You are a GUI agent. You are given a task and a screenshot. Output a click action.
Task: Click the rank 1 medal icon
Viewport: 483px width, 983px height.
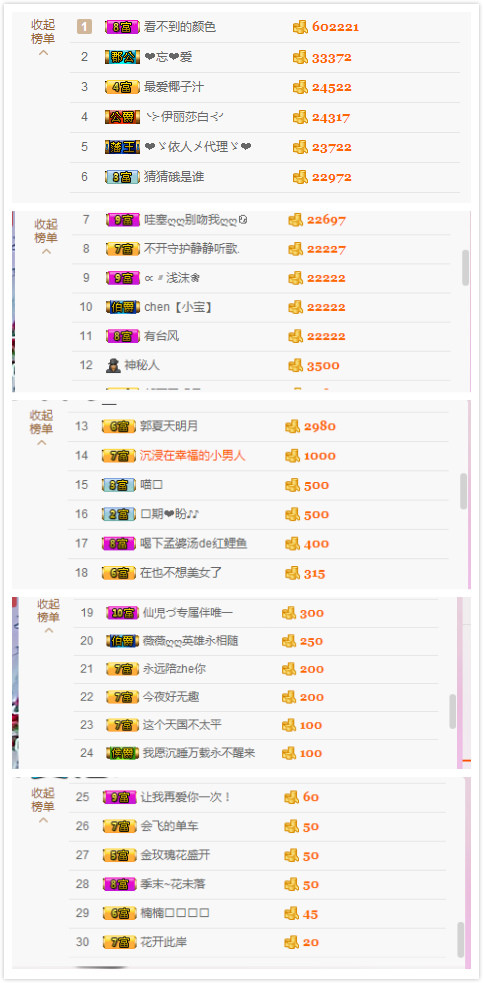[85, 27]
